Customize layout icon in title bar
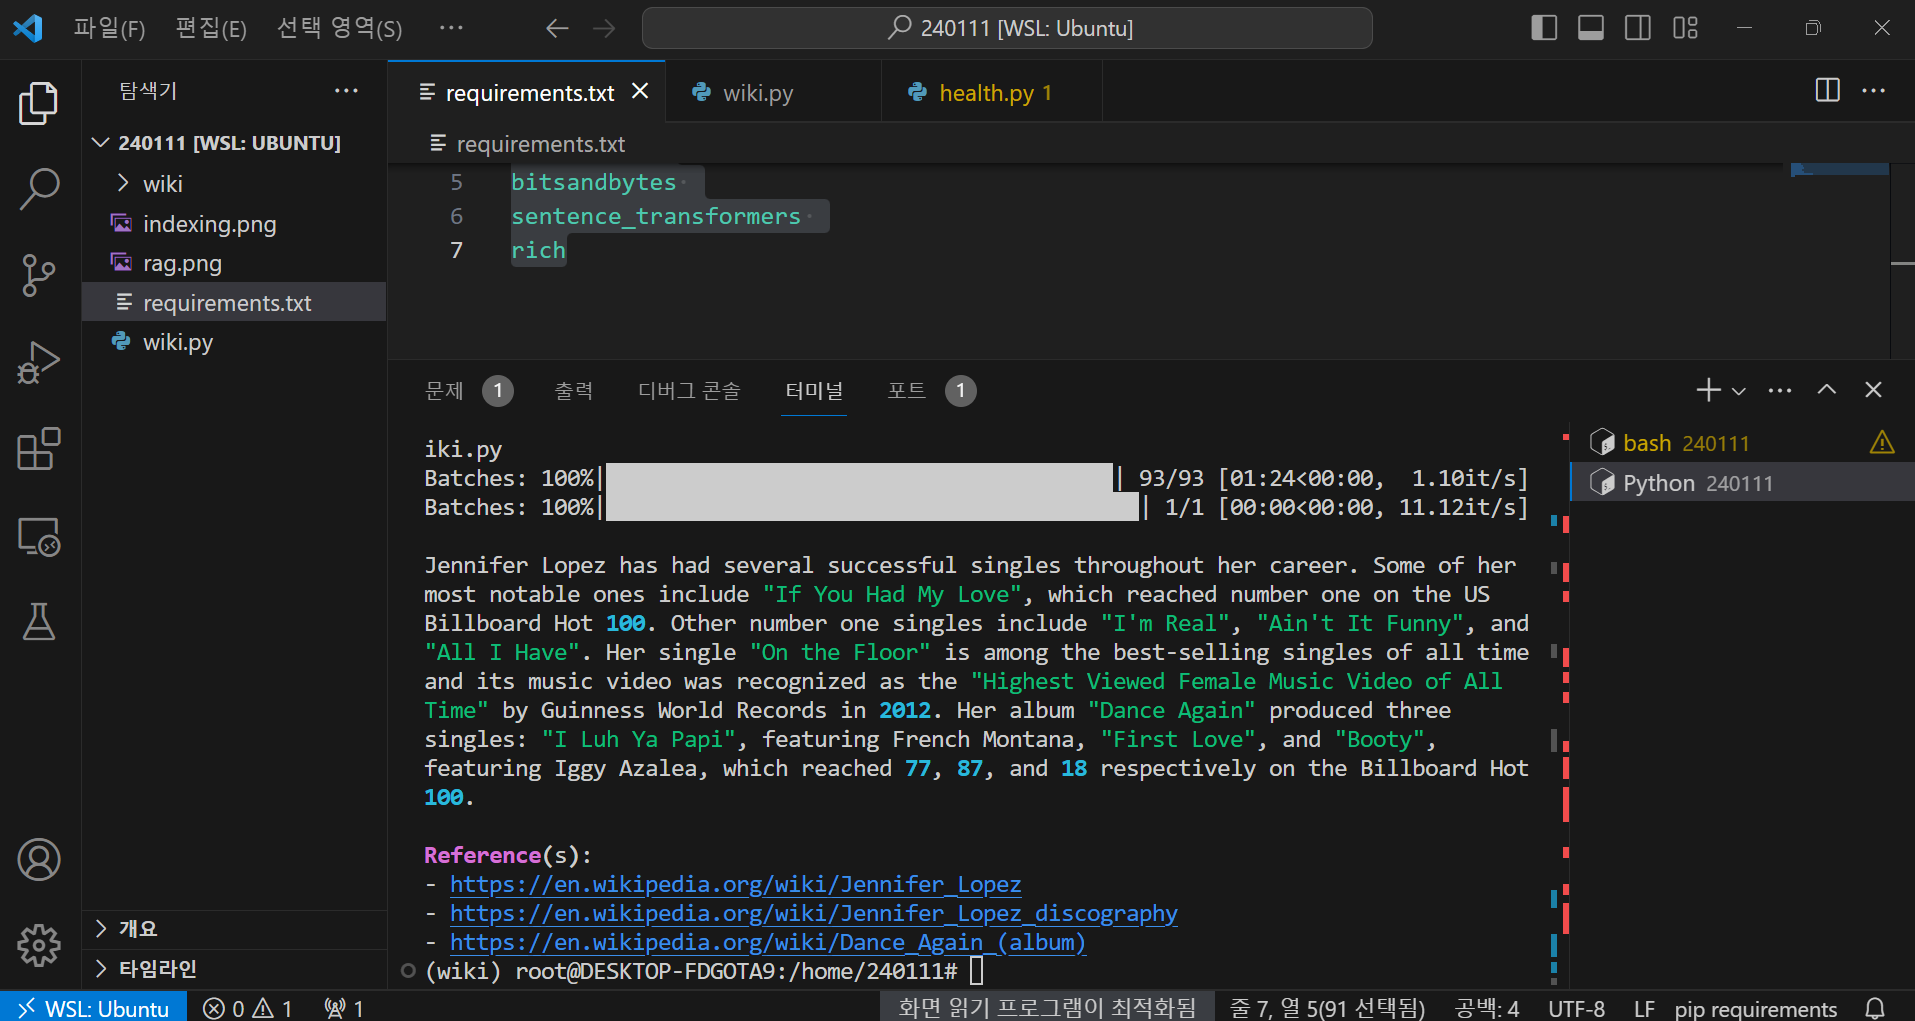Viewport: 1915px width, 1021px height. click(1685, 28)
